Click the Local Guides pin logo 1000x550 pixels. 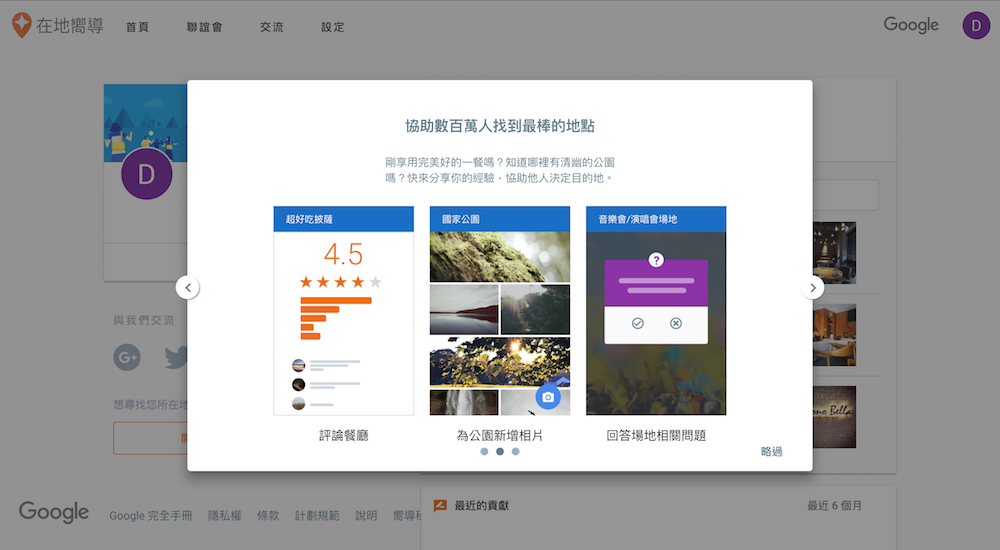20,25
